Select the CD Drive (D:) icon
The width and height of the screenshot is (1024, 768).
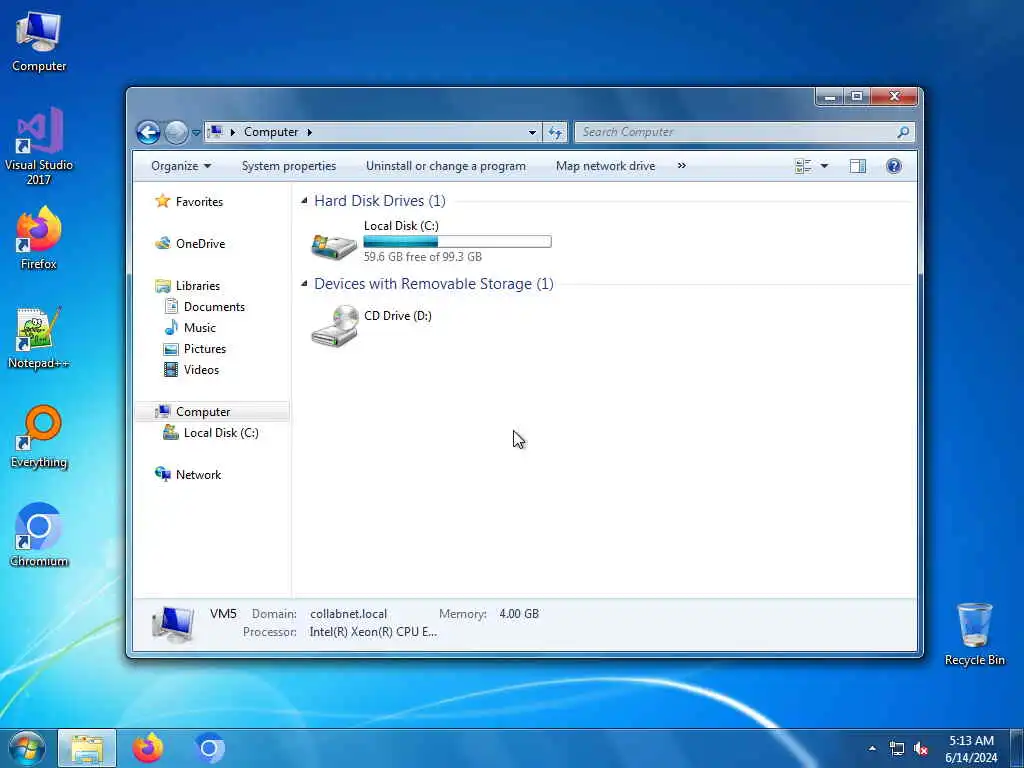click(x=335, y=326)
